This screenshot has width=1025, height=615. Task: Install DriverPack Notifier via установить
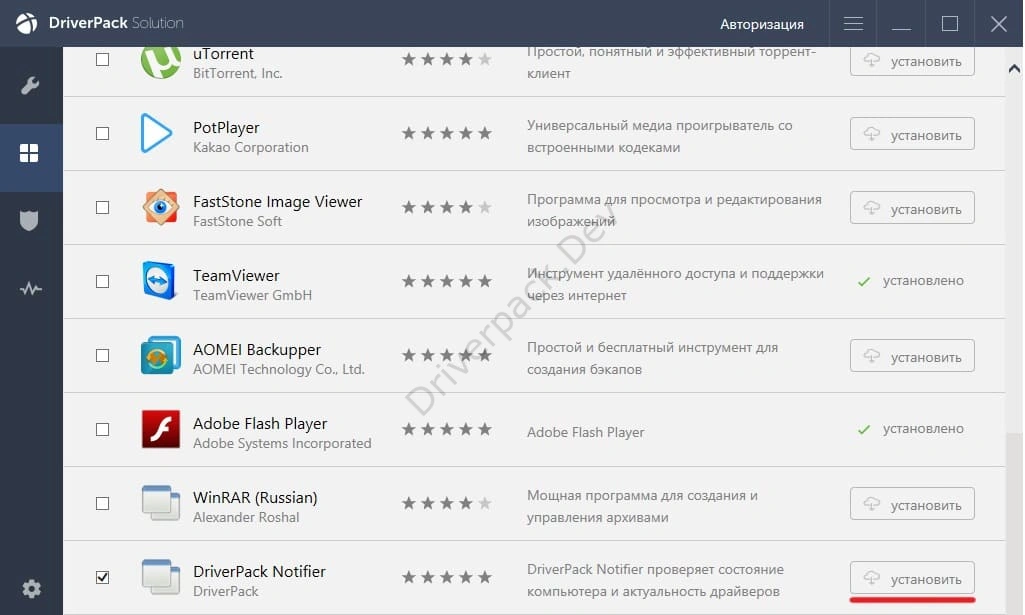(x=912, y=578)
